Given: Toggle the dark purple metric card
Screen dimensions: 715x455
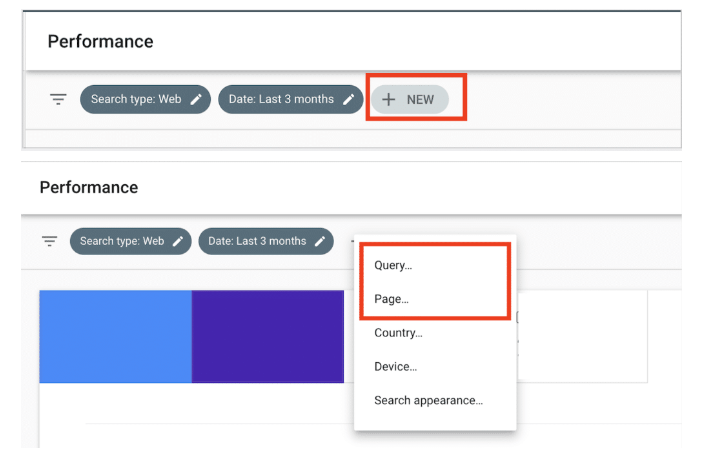Looking at the screenshot, I should (268, 336).
